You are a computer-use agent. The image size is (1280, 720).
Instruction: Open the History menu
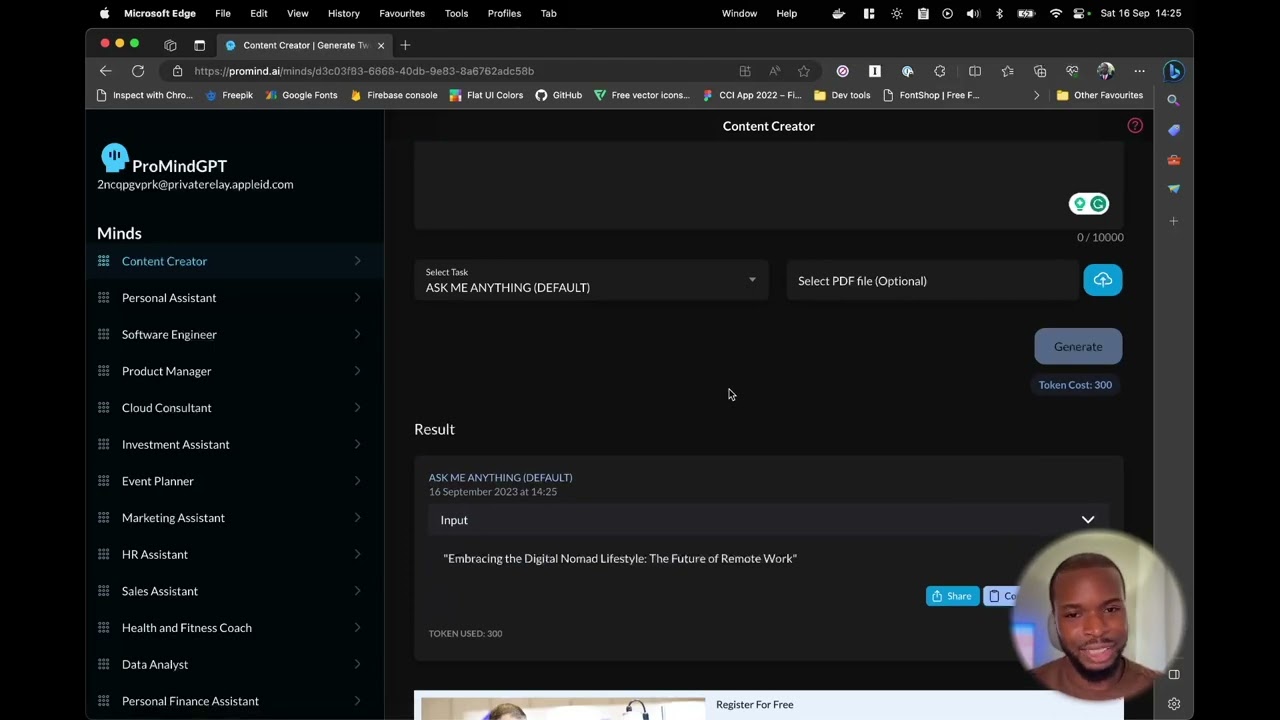(343, 13)
